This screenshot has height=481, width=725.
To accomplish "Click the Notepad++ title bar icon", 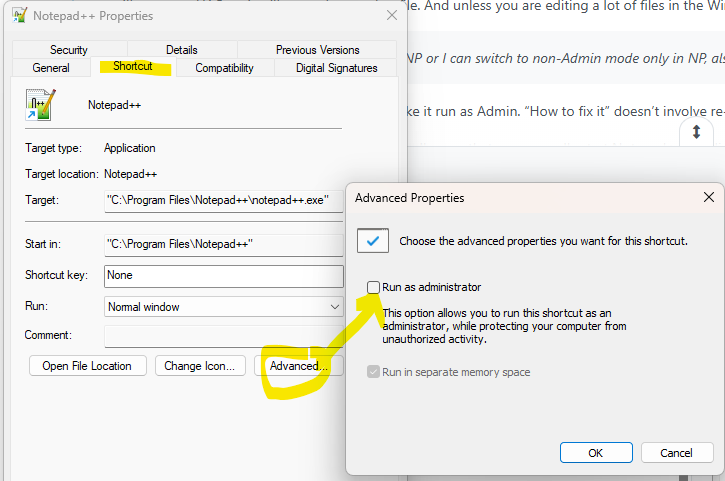I will [x=17, y=16].
